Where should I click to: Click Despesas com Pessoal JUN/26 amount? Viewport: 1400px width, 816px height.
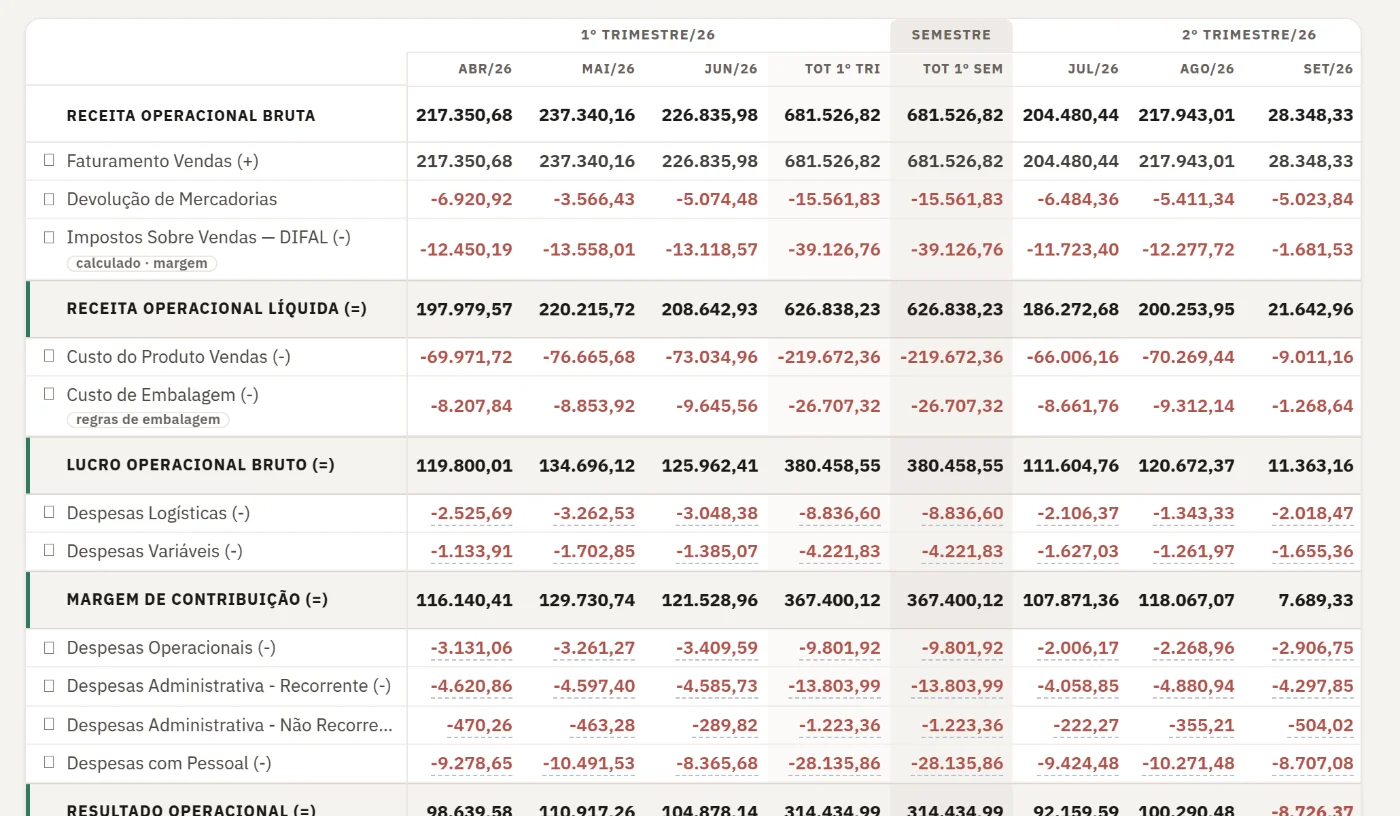coord(717,764)
